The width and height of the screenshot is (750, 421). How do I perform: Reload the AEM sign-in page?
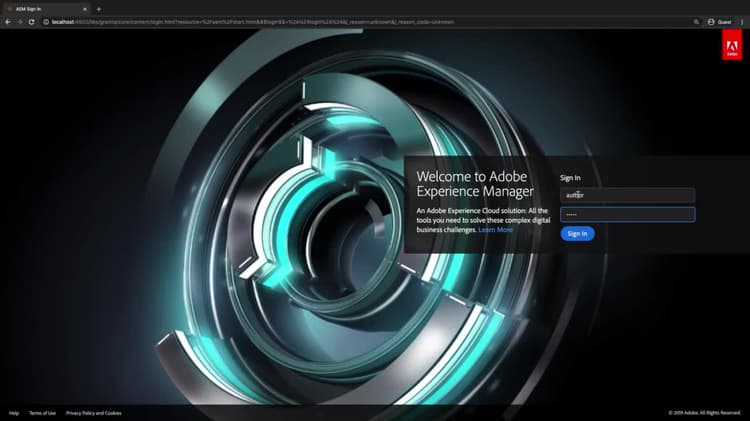point(32,22)
